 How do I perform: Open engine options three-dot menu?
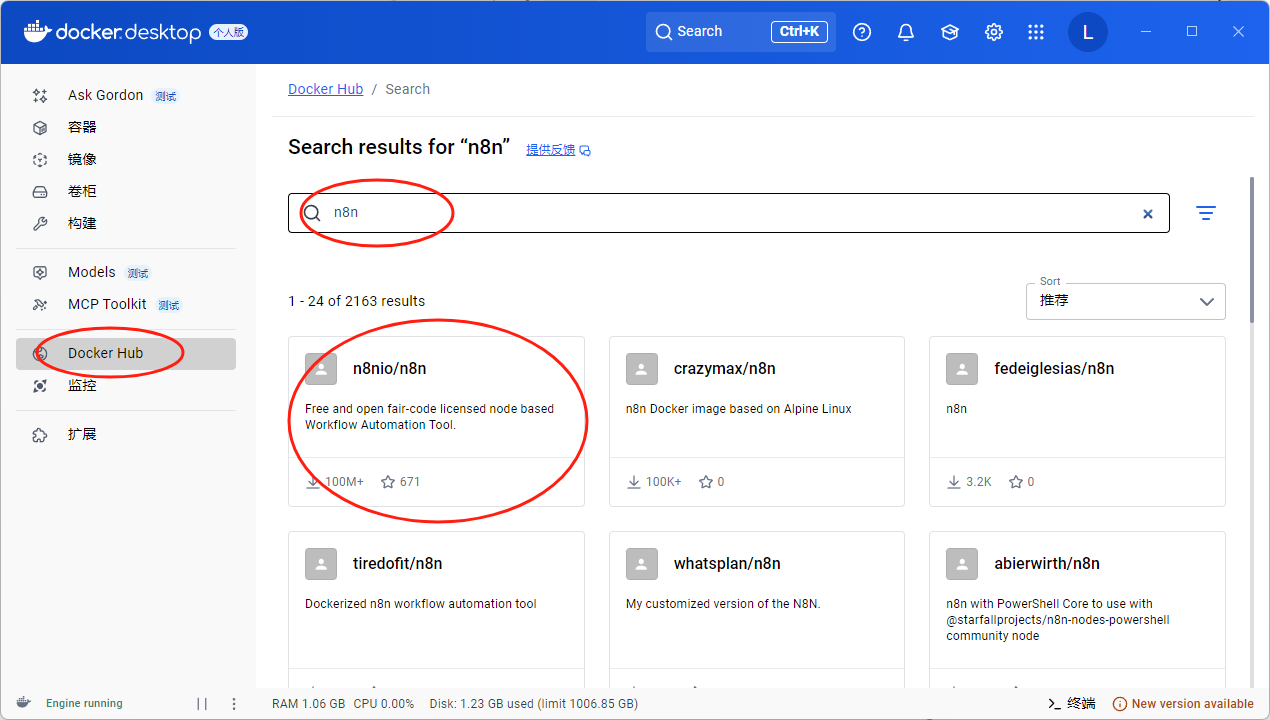point(234,703)
